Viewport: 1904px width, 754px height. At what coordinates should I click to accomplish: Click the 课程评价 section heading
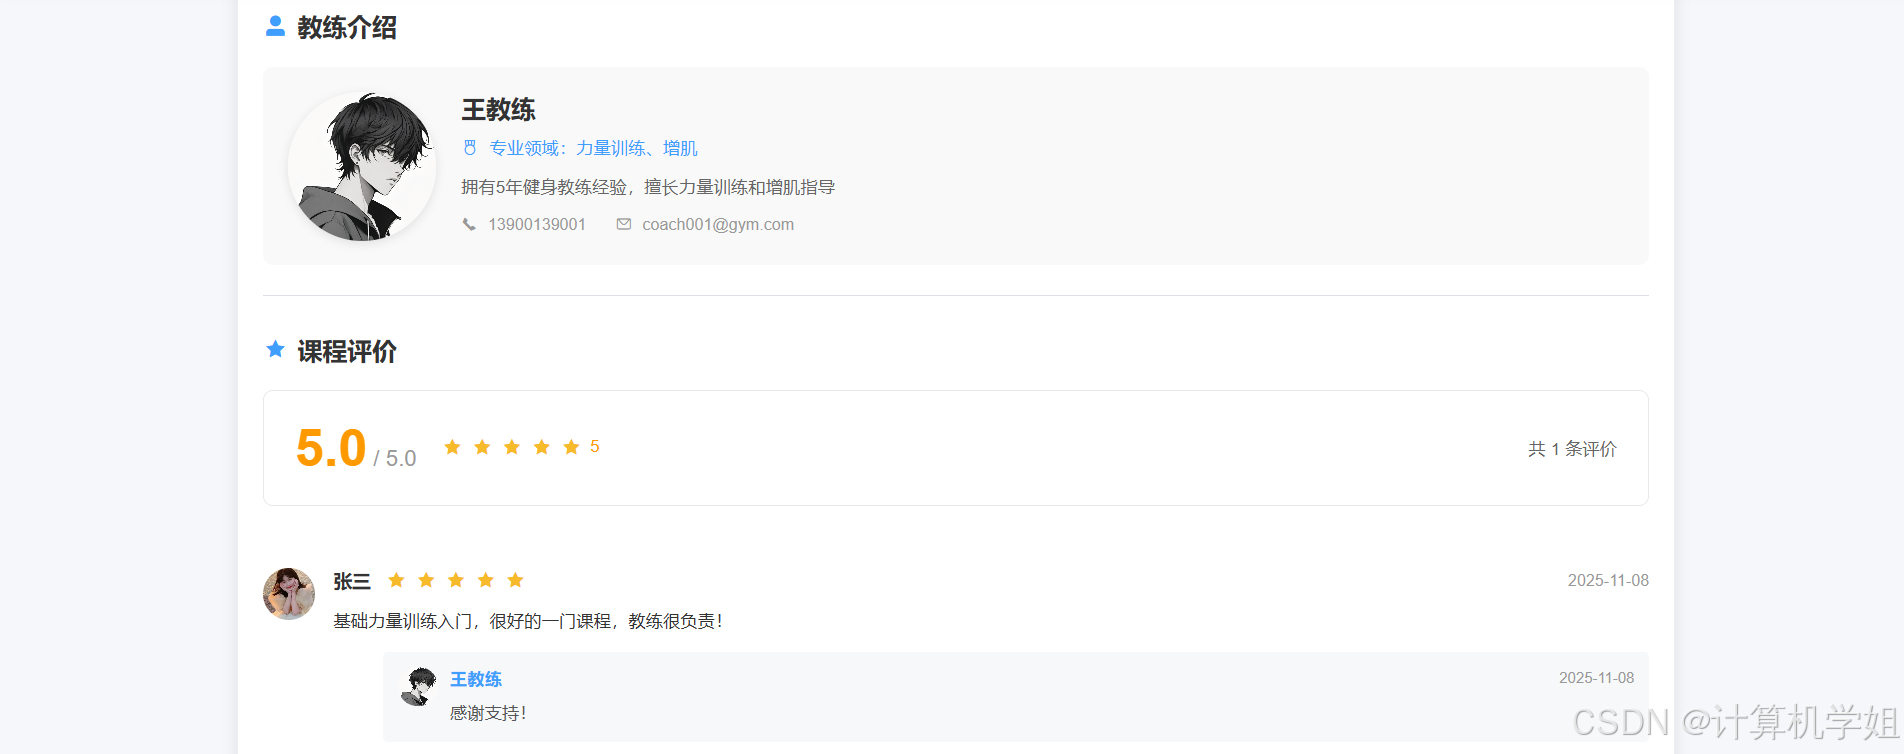tap(347, 351)
